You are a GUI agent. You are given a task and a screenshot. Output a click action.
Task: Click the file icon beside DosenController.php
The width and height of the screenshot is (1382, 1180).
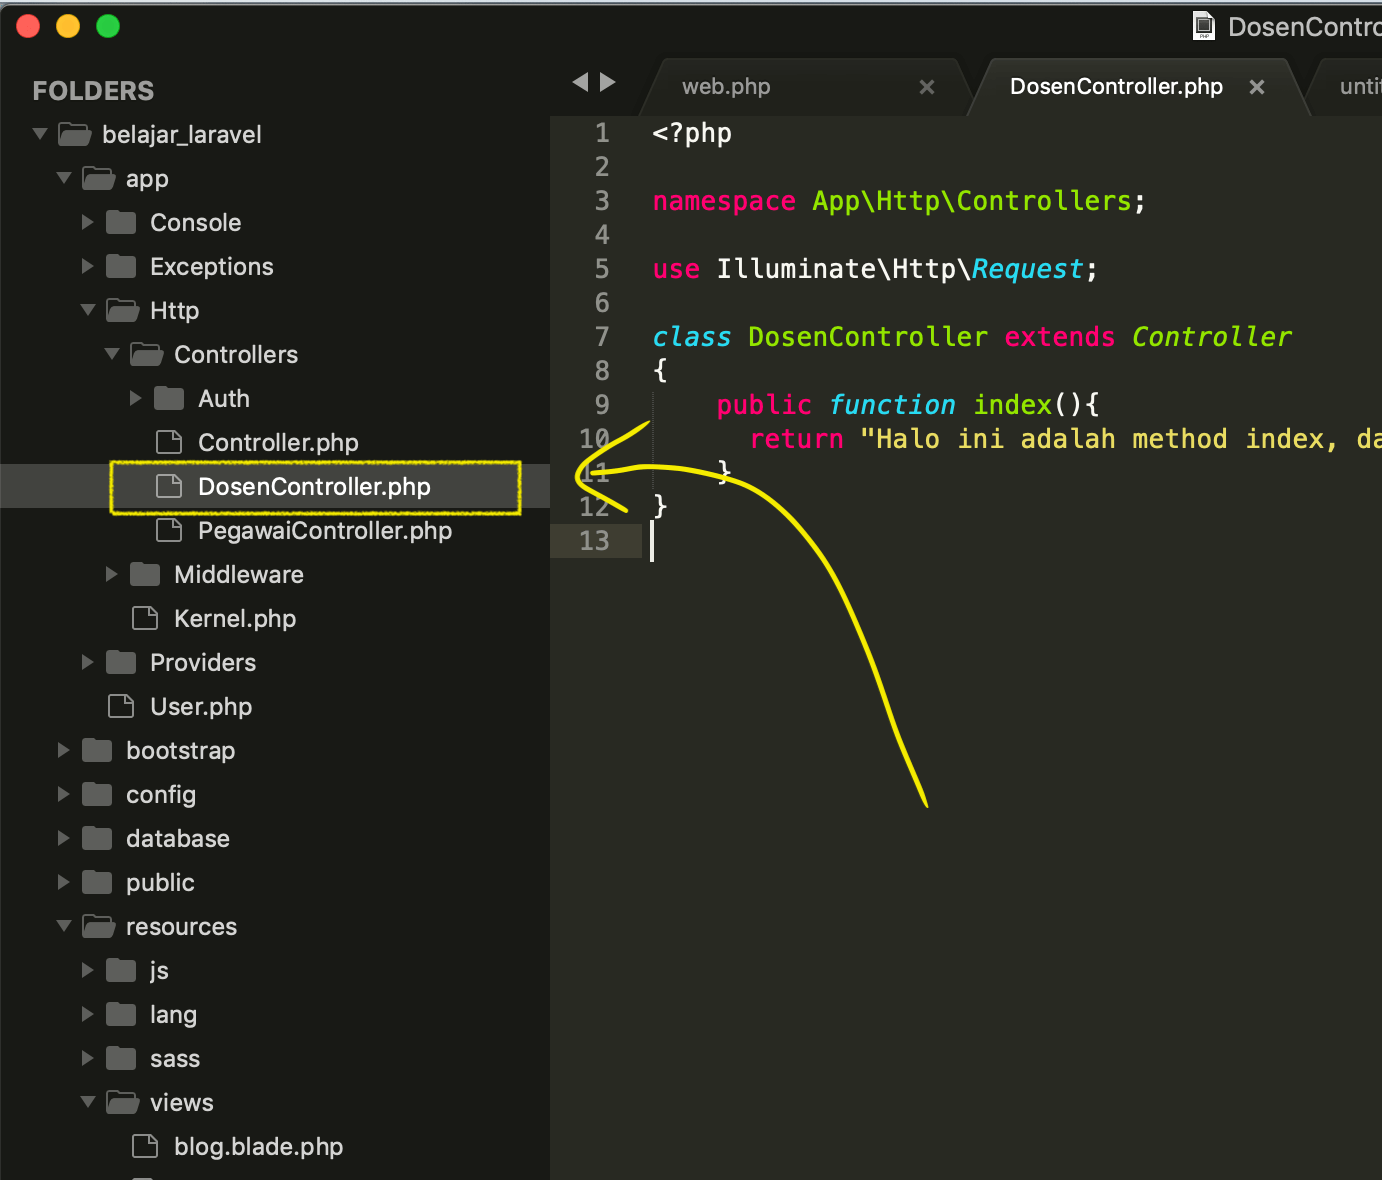click(x=168, y=487)
